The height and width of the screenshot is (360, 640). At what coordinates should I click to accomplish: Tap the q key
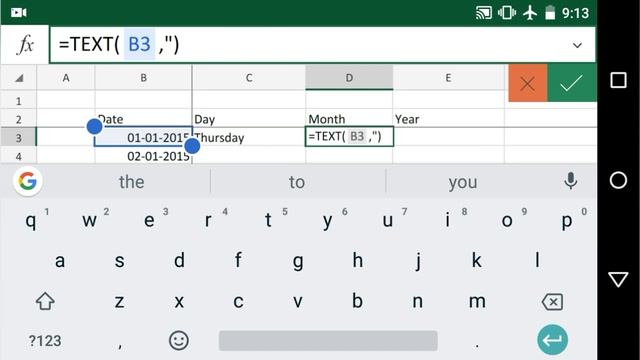point(31,220)
